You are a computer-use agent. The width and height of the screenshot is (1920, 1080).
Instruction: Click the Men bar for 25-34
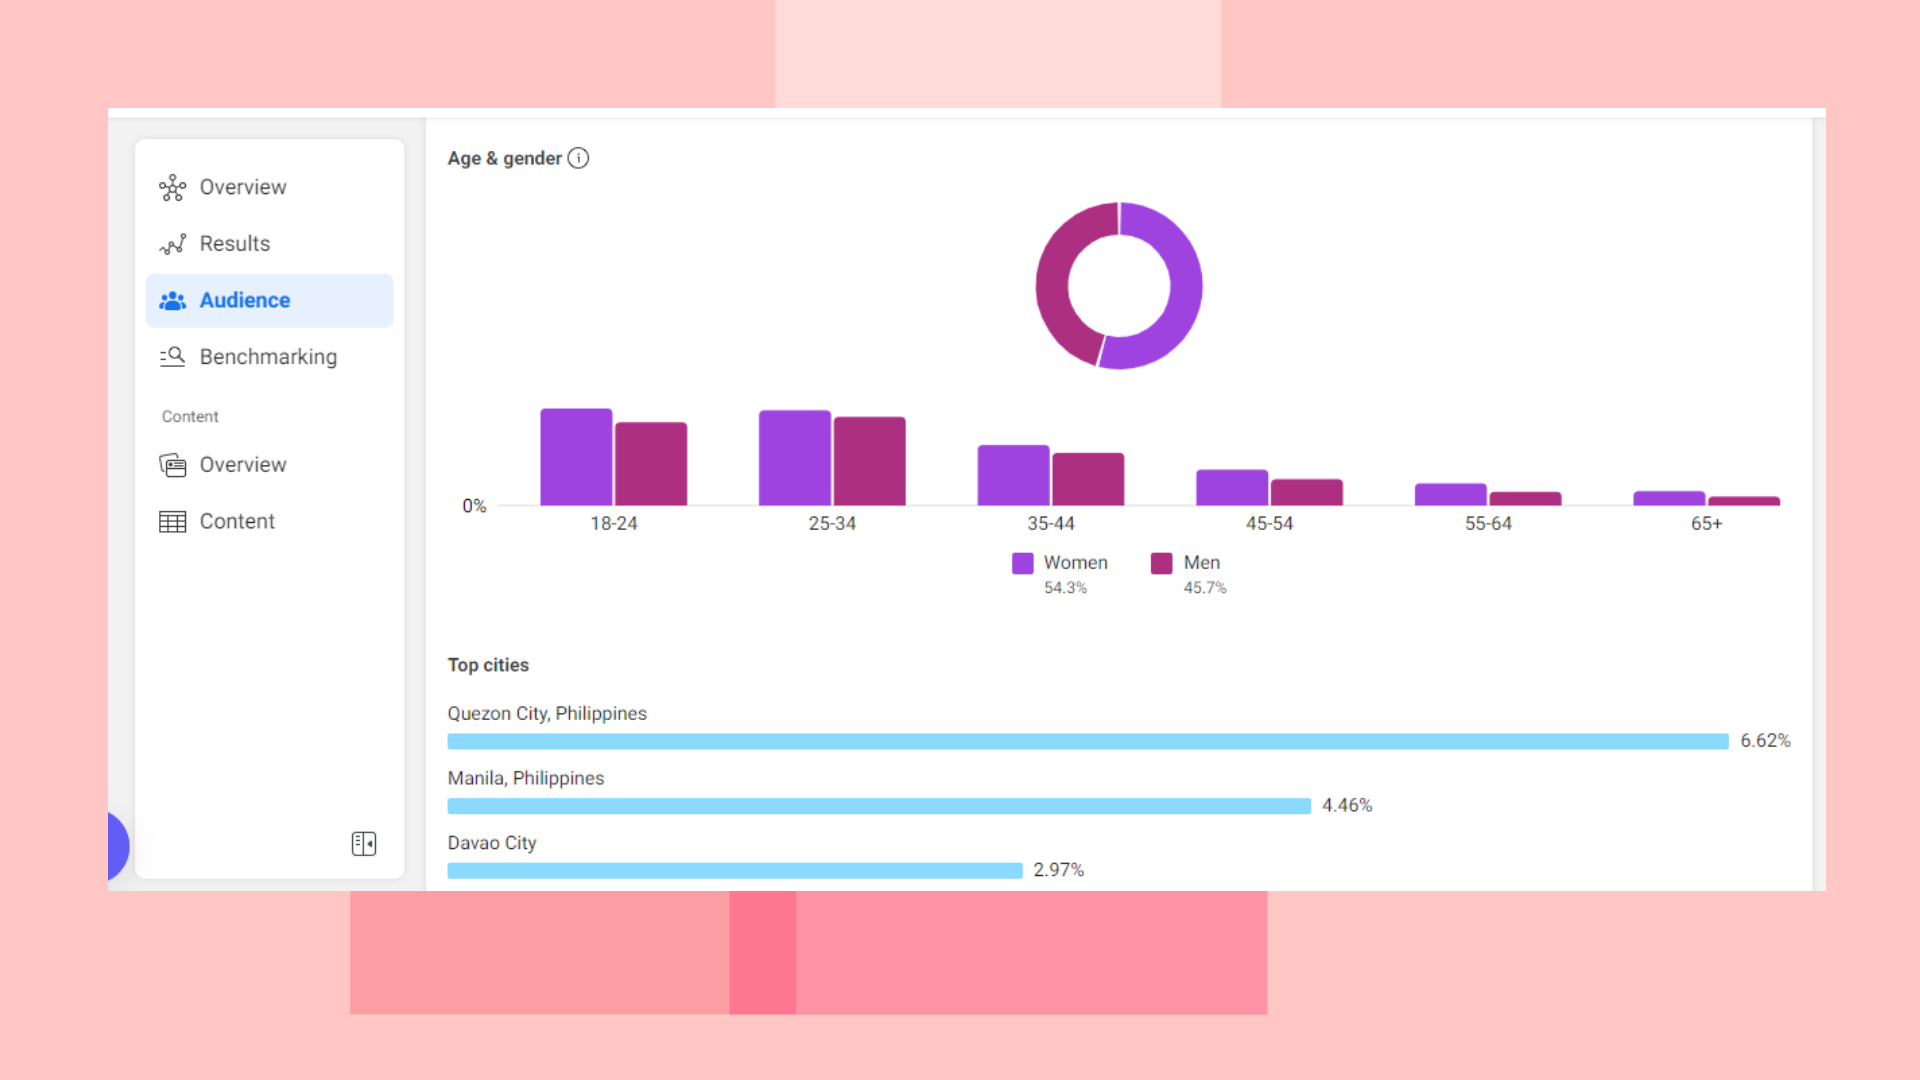click(x=870, y=461)
